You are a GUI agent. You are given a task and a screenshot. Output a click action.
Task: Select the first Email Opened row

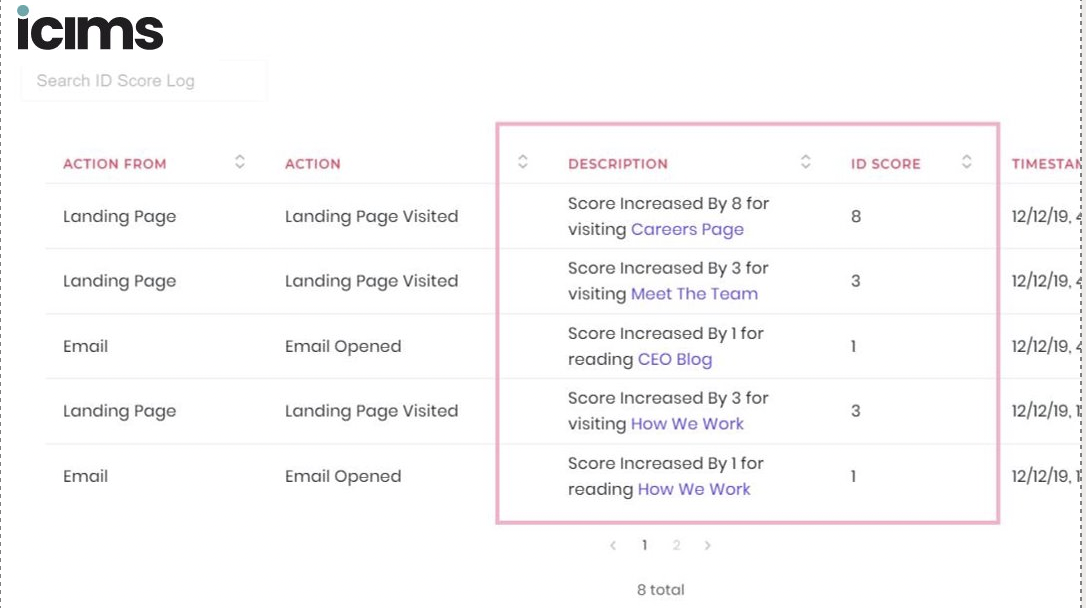562,346
